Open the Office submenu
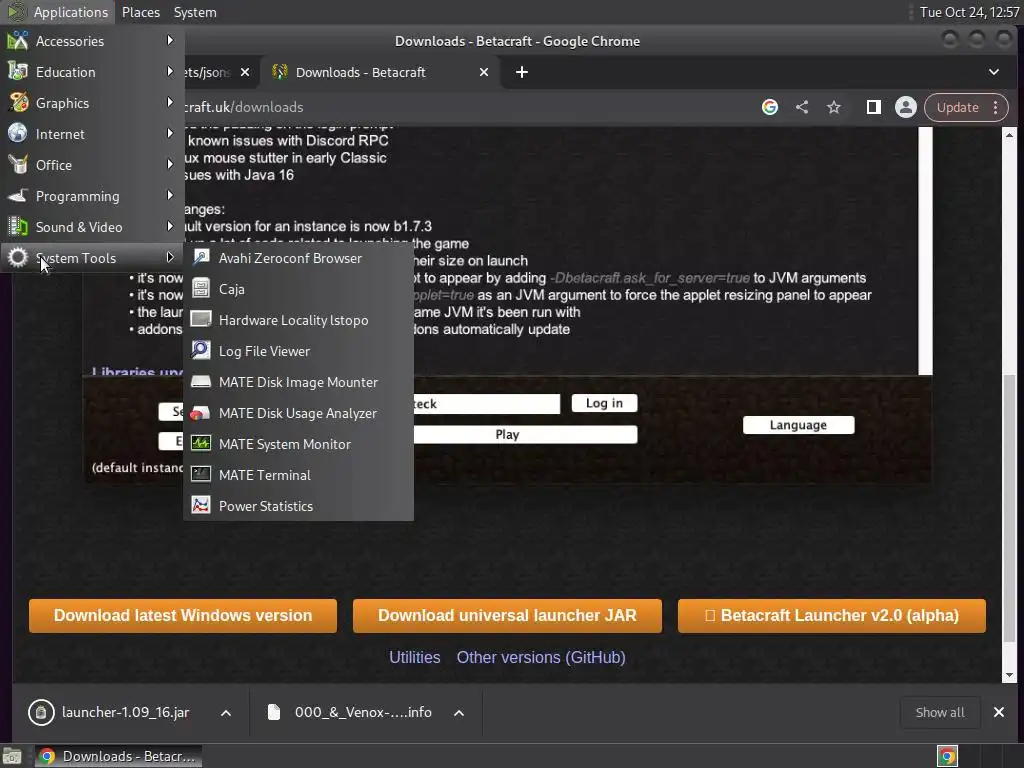1024x768 pixels. point(92,165)
